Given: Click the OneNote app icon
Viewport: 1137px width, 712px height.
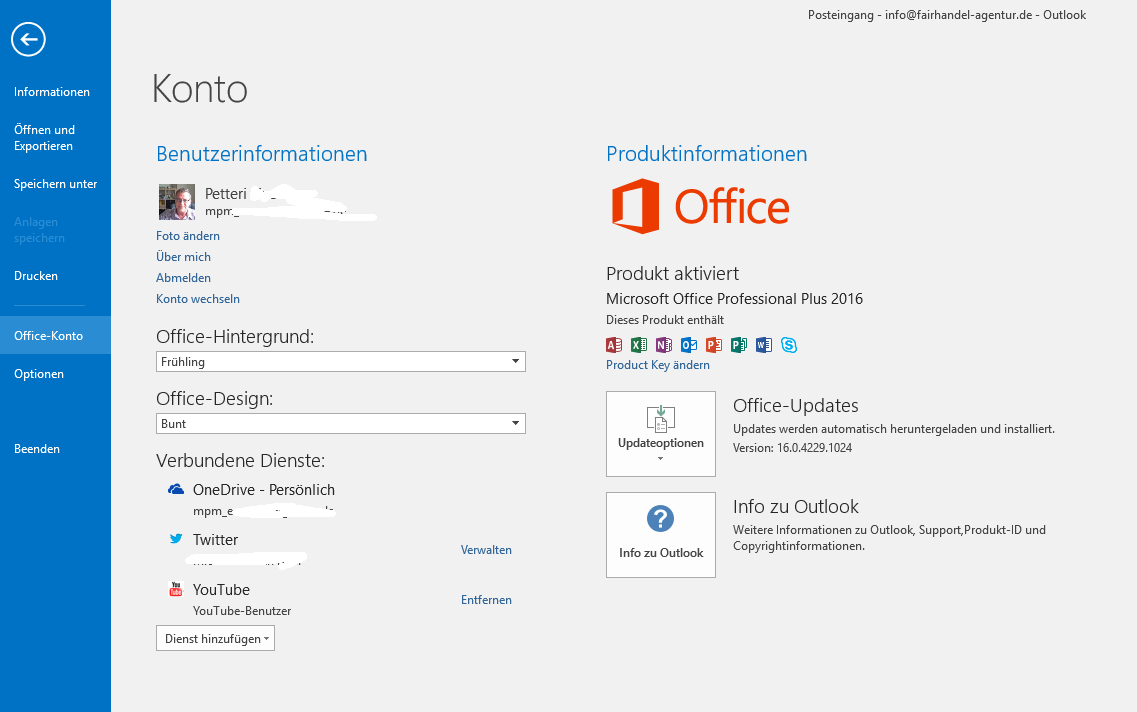Looking at the screenshot, I should (663, 345).
